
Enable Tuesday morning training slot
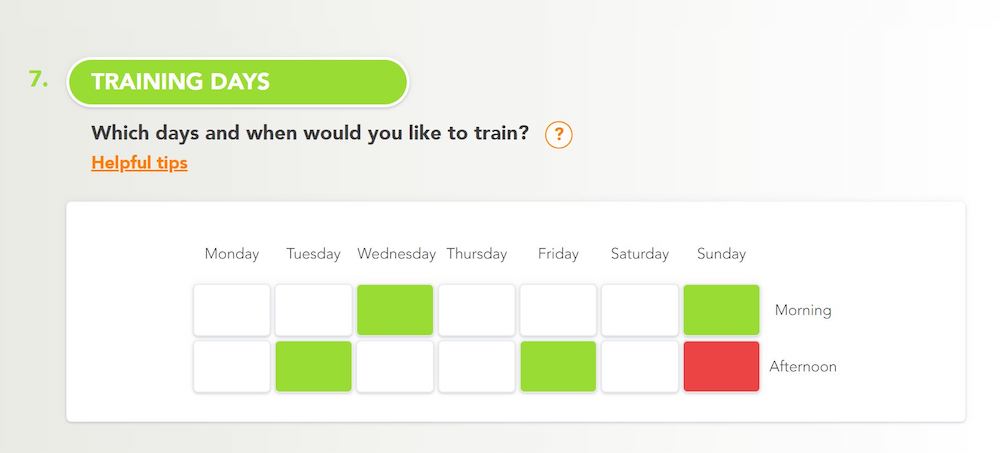[x=313, y=310]
